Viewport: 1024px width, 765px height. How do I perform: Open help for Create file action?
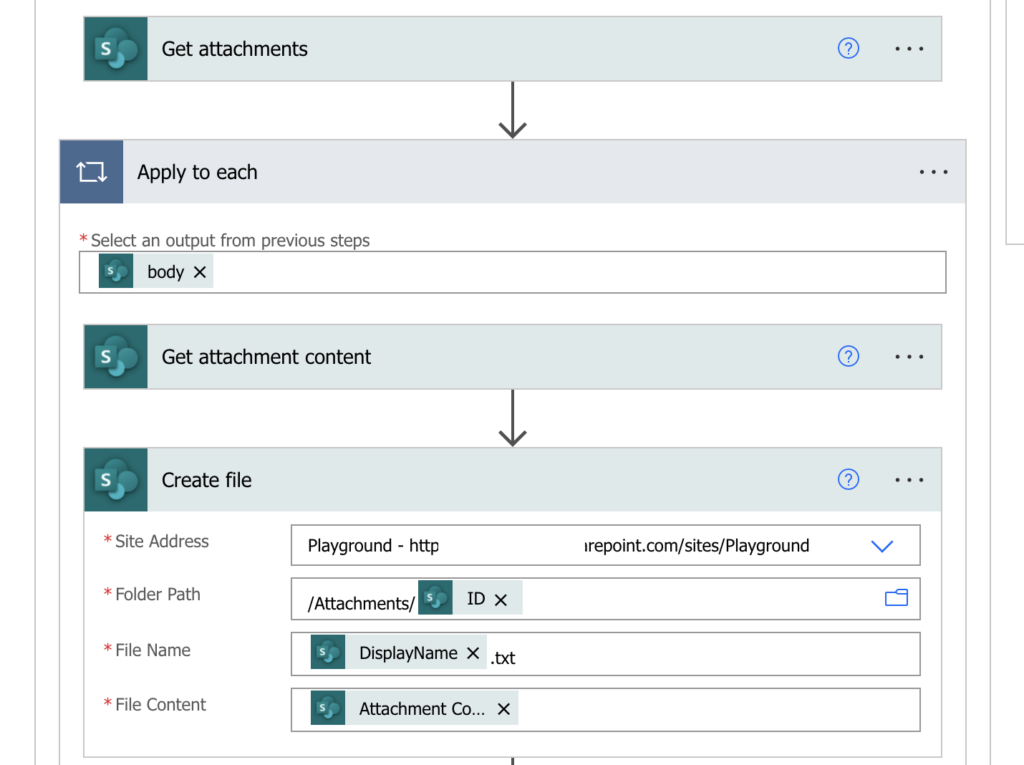[848, 480]
